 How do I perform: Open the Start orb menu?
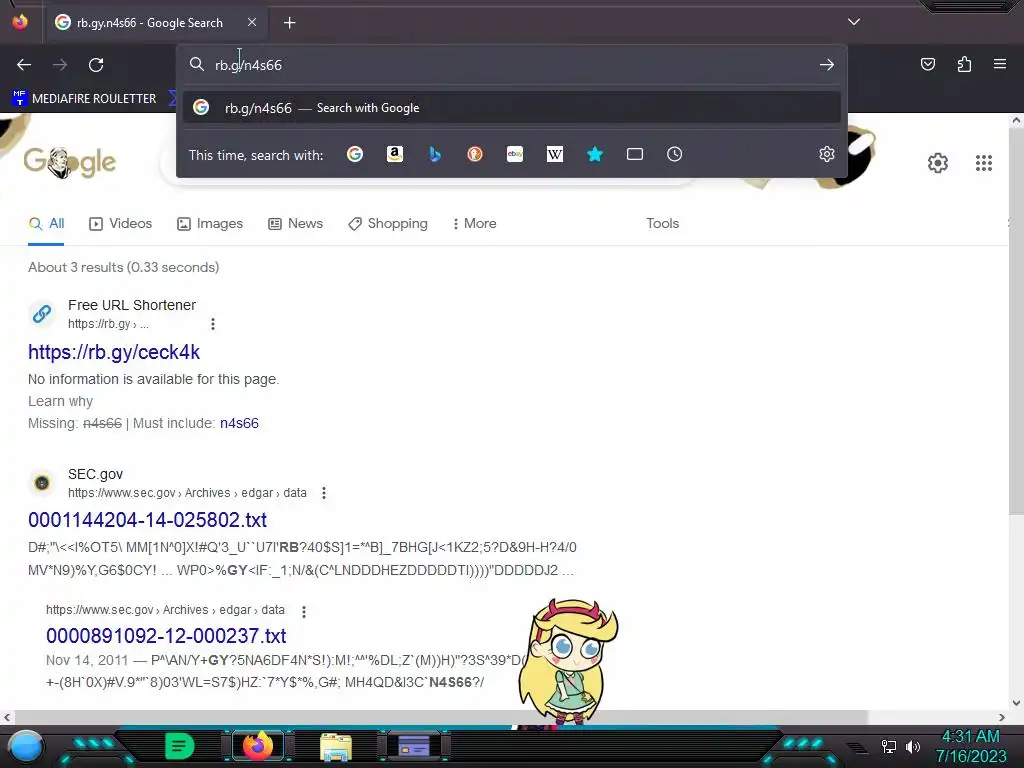coord(26,746)
